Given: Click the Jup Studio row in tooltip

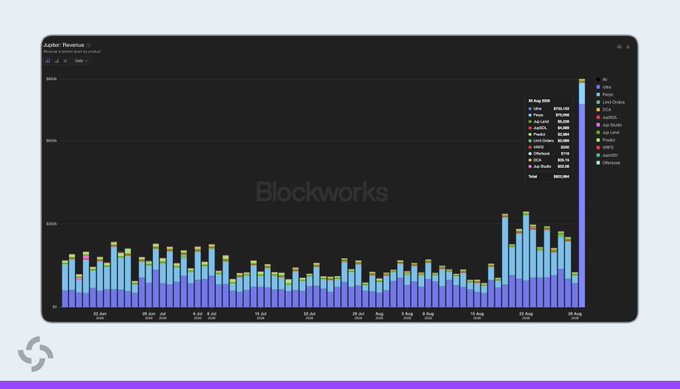Looking at the screenshot, I should coord(549,167).
